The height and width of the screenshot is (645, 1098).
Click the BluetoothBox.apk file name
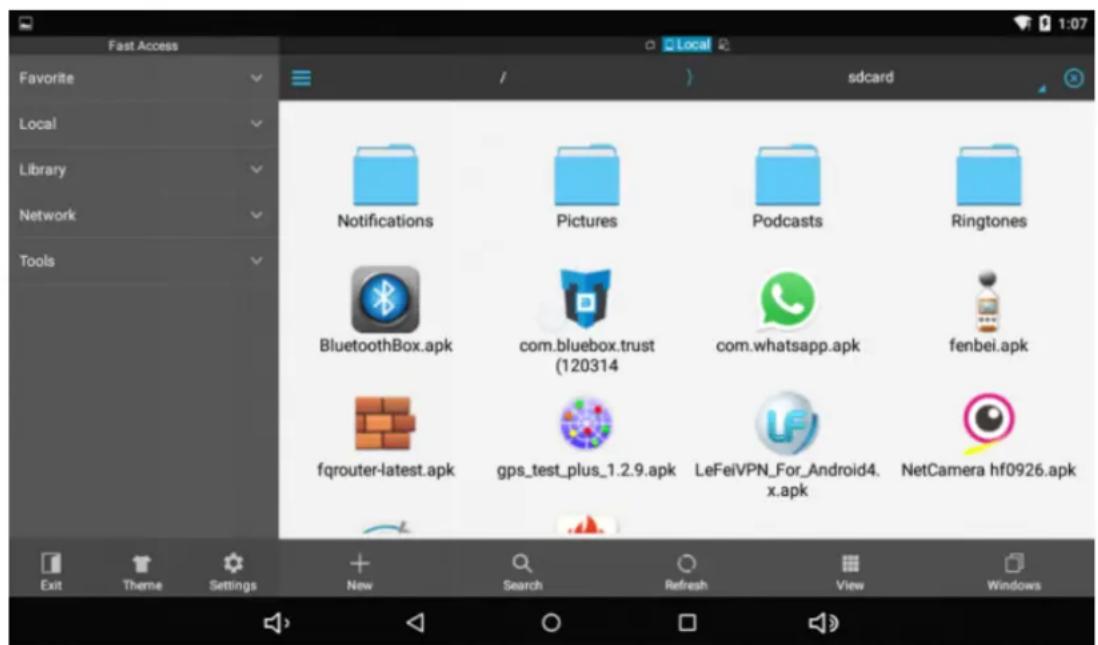click(386, 345)
